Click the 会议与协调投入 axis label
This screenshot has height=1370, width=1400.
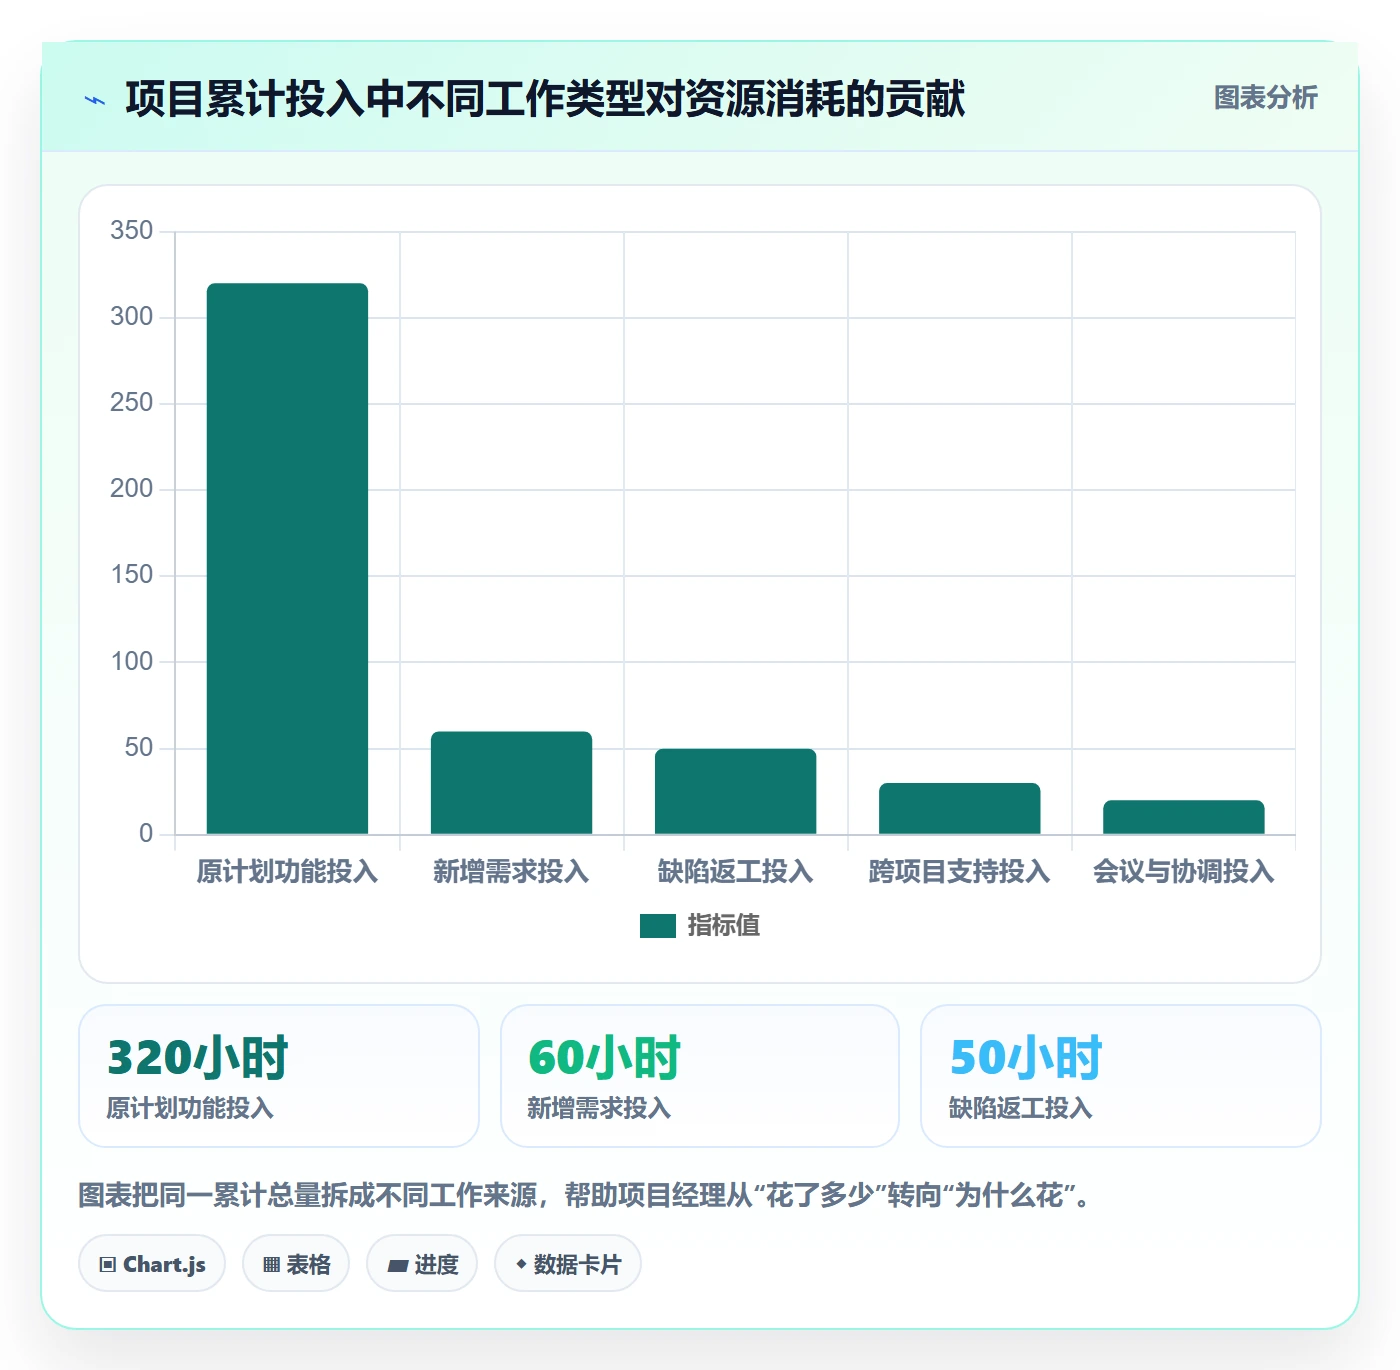pyautogui.click(x=1183, y=872)
